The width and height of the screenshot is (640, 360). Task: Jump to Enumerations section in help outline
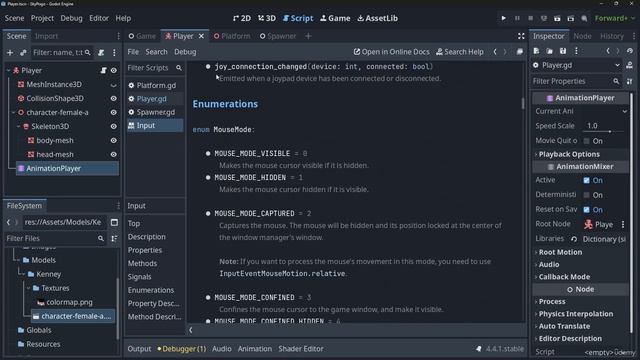click(x=151, y=290)
